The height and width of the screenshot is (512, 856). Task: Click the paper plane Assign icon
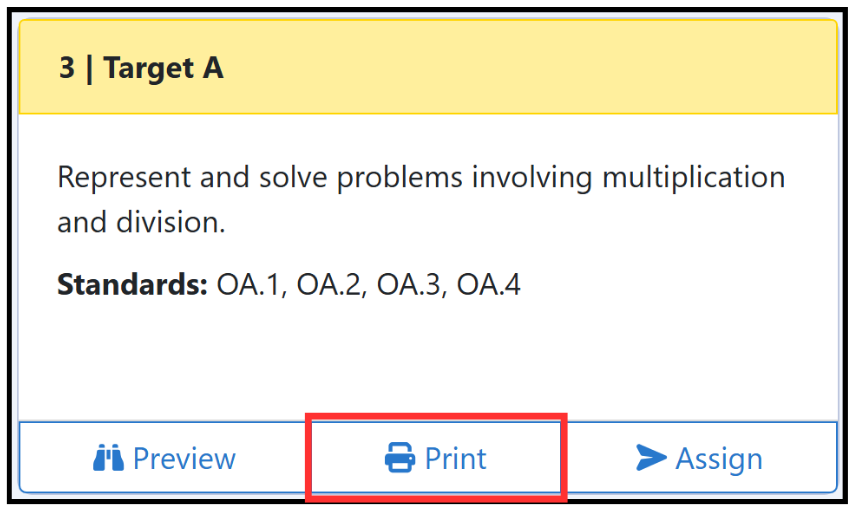click(x=651, y=457)
